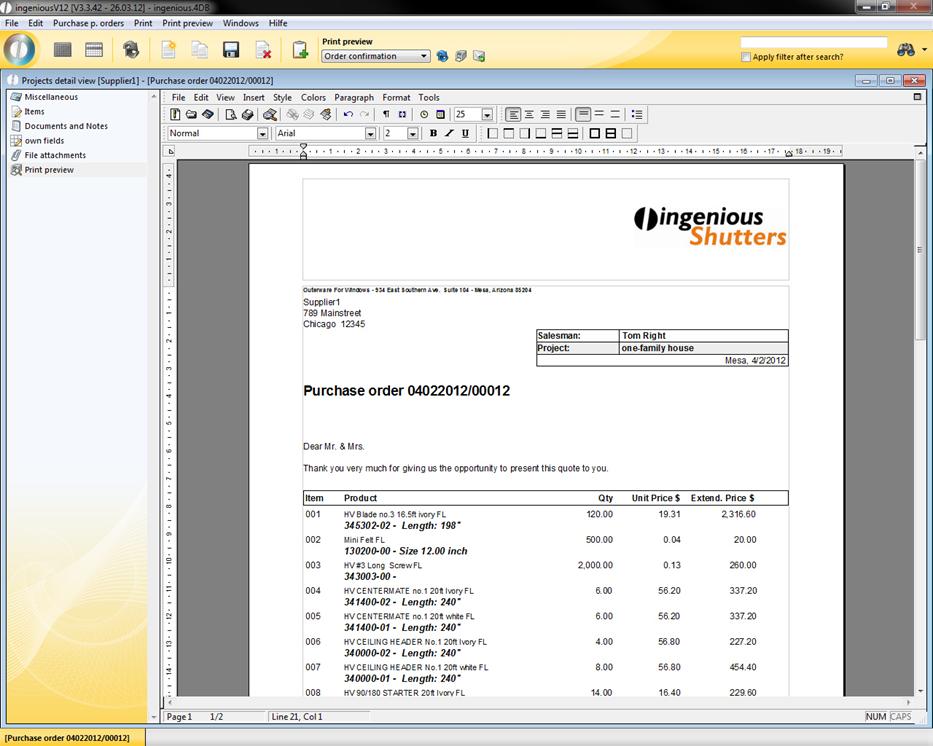Viewport: 933px width, 746px height.
Task: Center align the paragraph text
Action: click(529, 115)
